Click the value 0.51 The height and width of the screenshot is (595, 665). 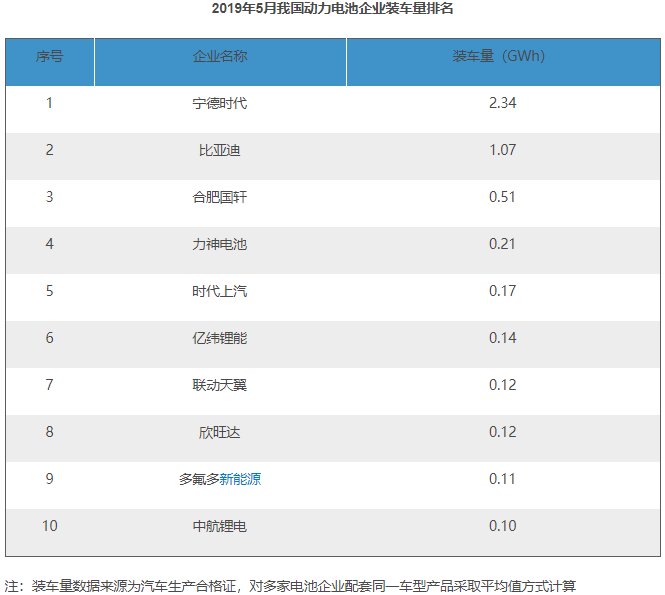[x=502, y=197]
